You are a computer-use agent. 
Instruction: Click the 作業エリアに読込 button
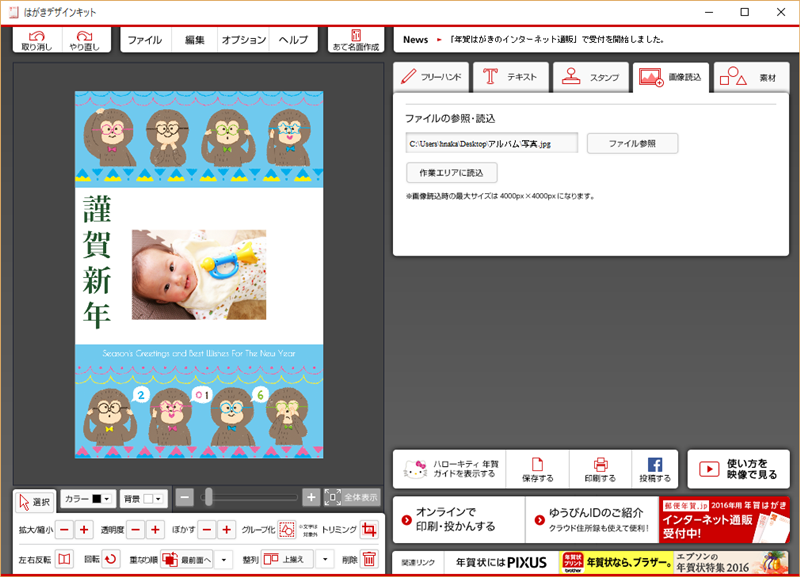coord(451,173)
